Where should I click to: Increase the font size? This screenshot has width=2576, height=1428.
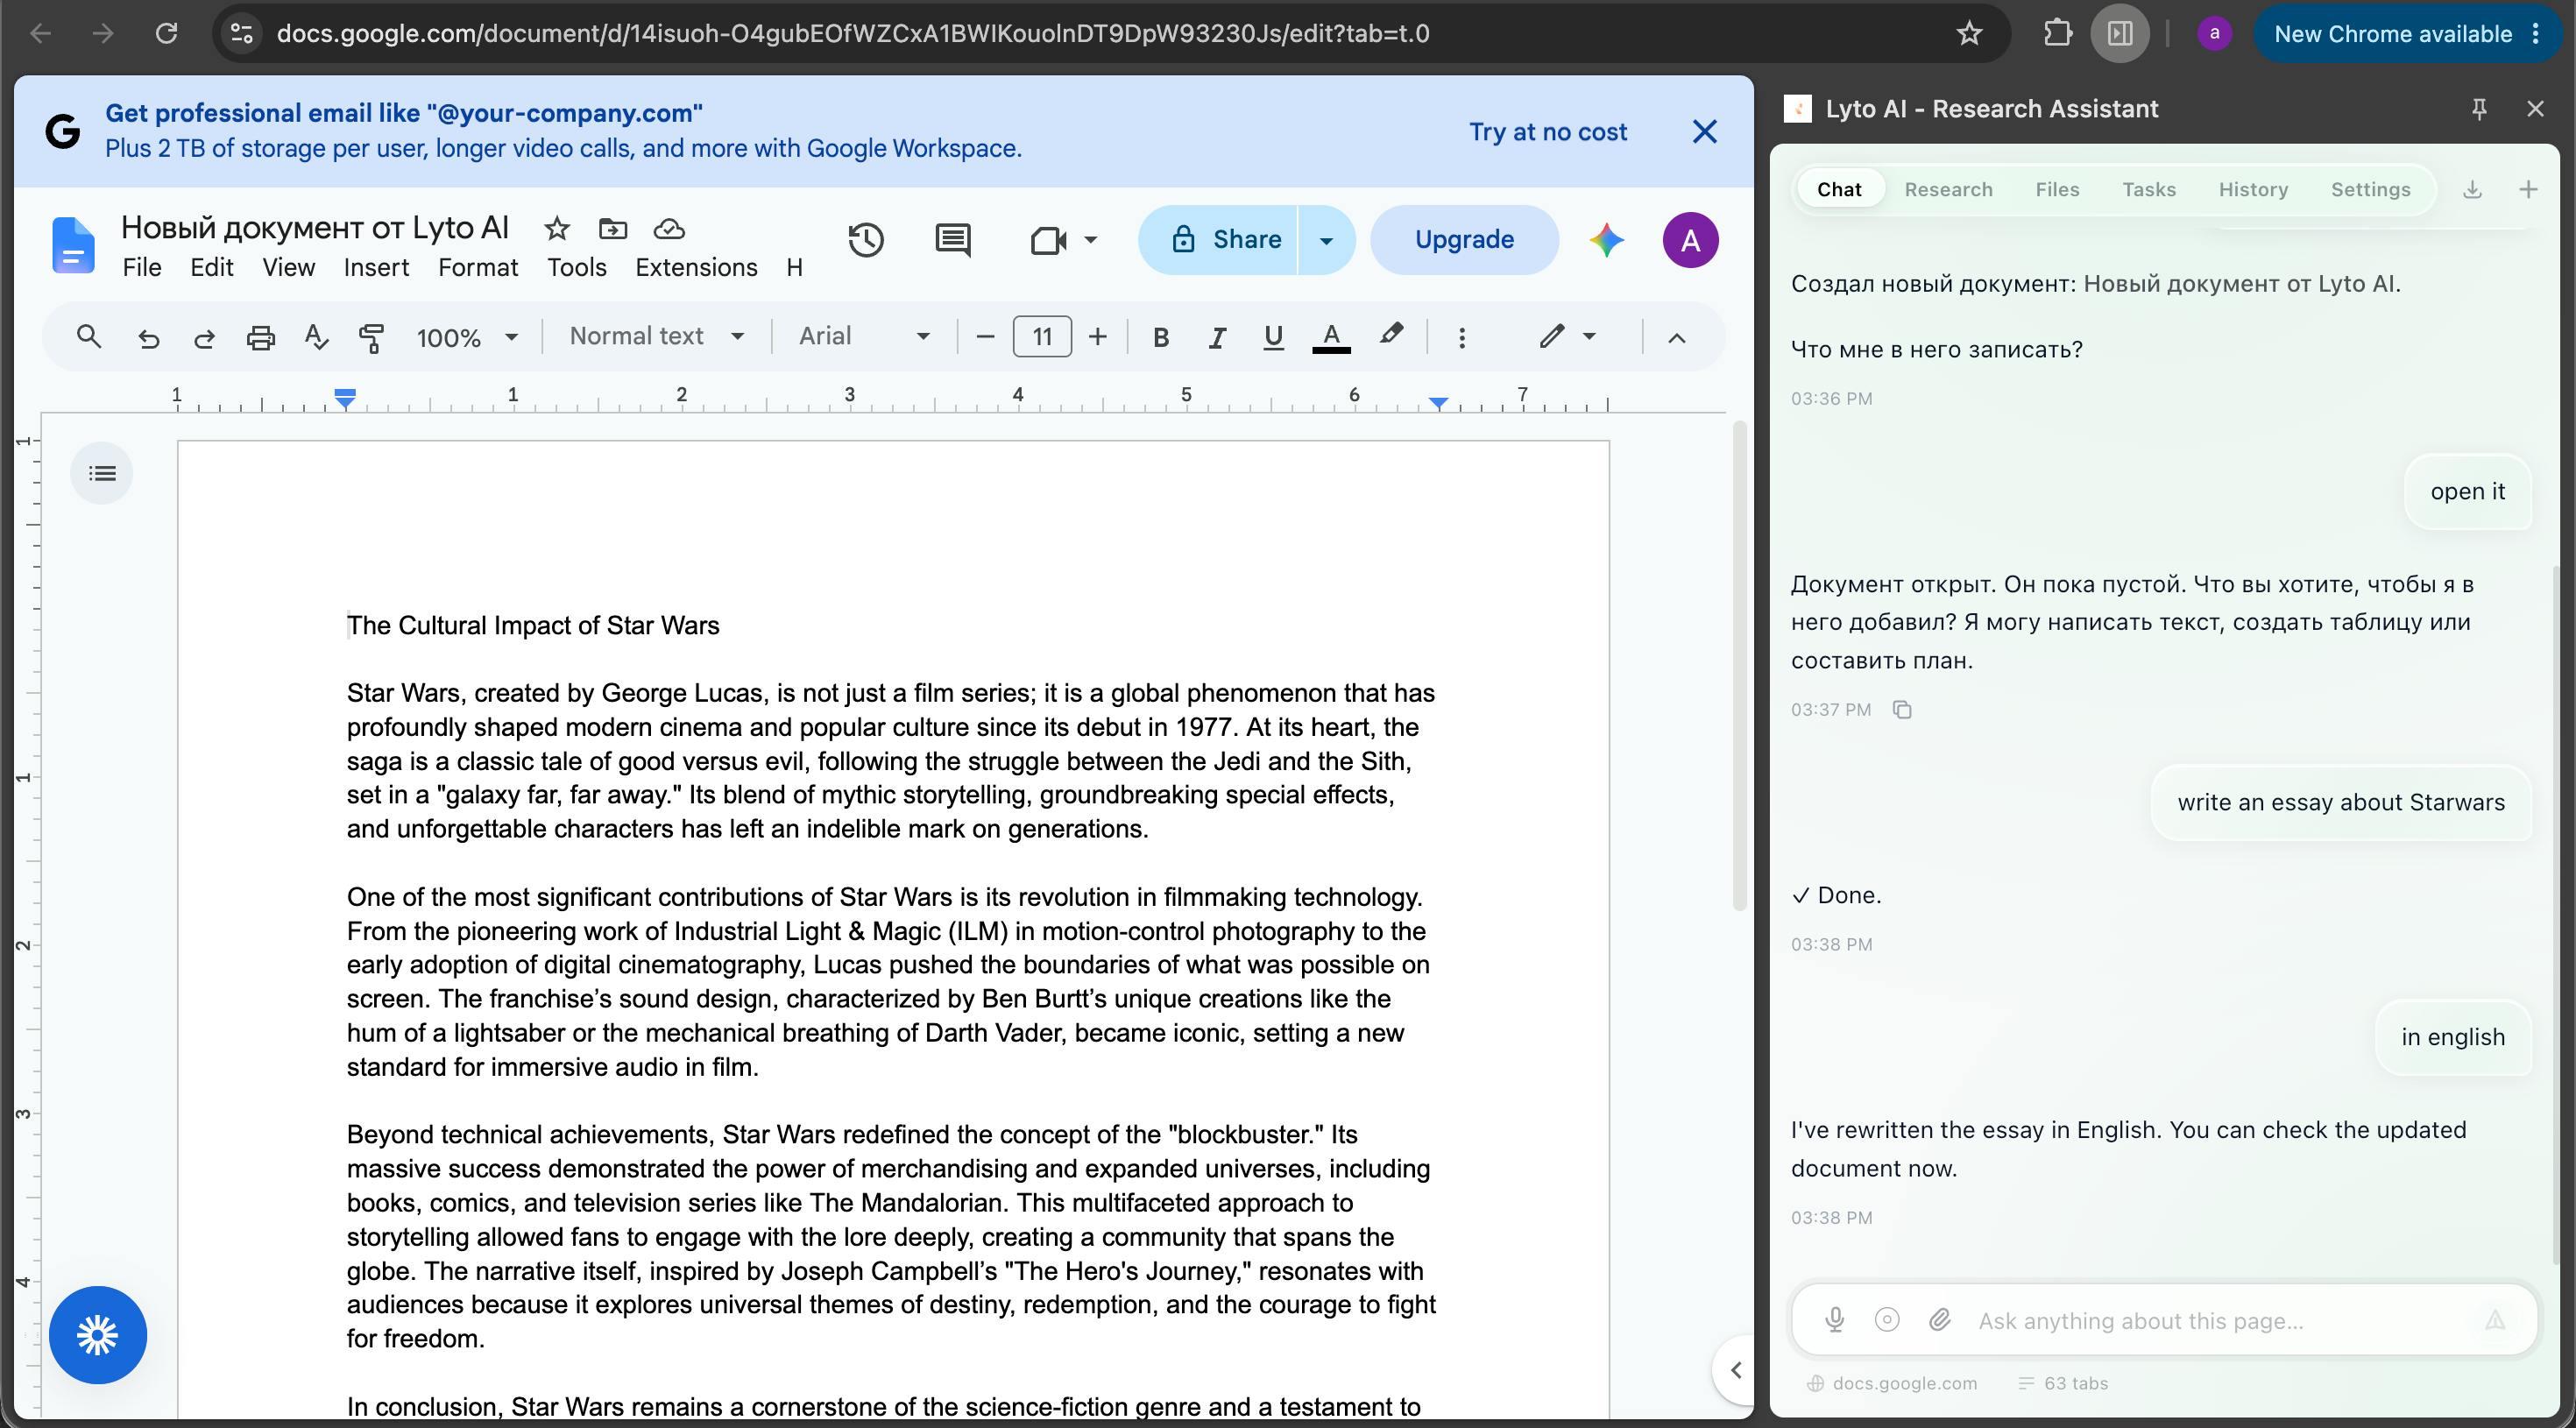point(1097,337)
